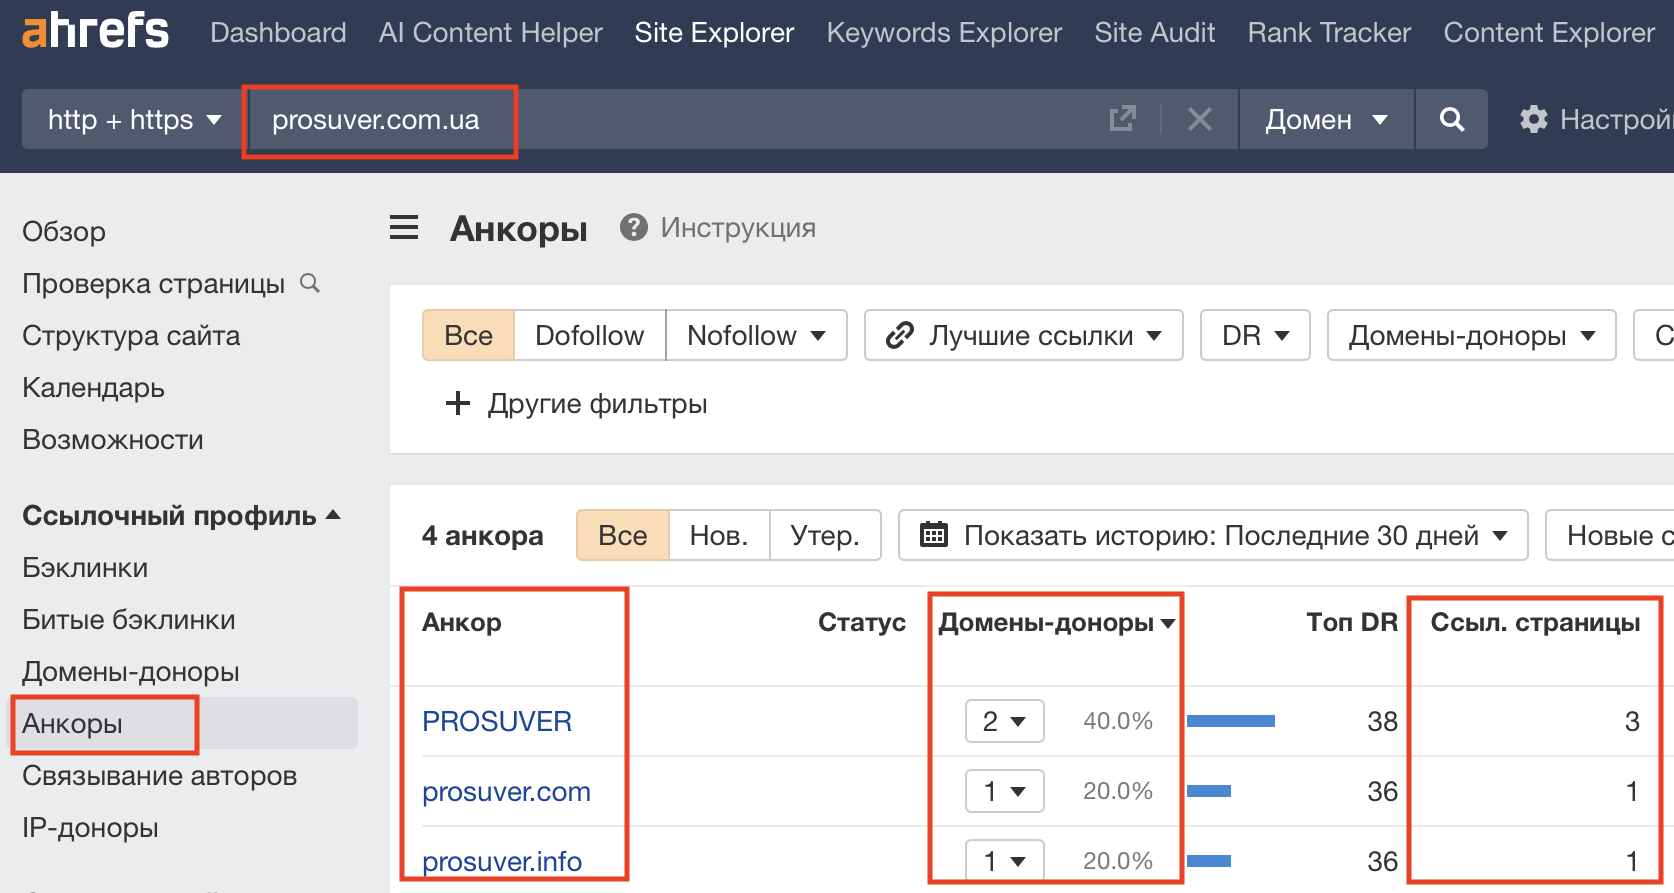Click Другие фильтры to add filters
This screenshot has width=1674, height=893.
597,403
